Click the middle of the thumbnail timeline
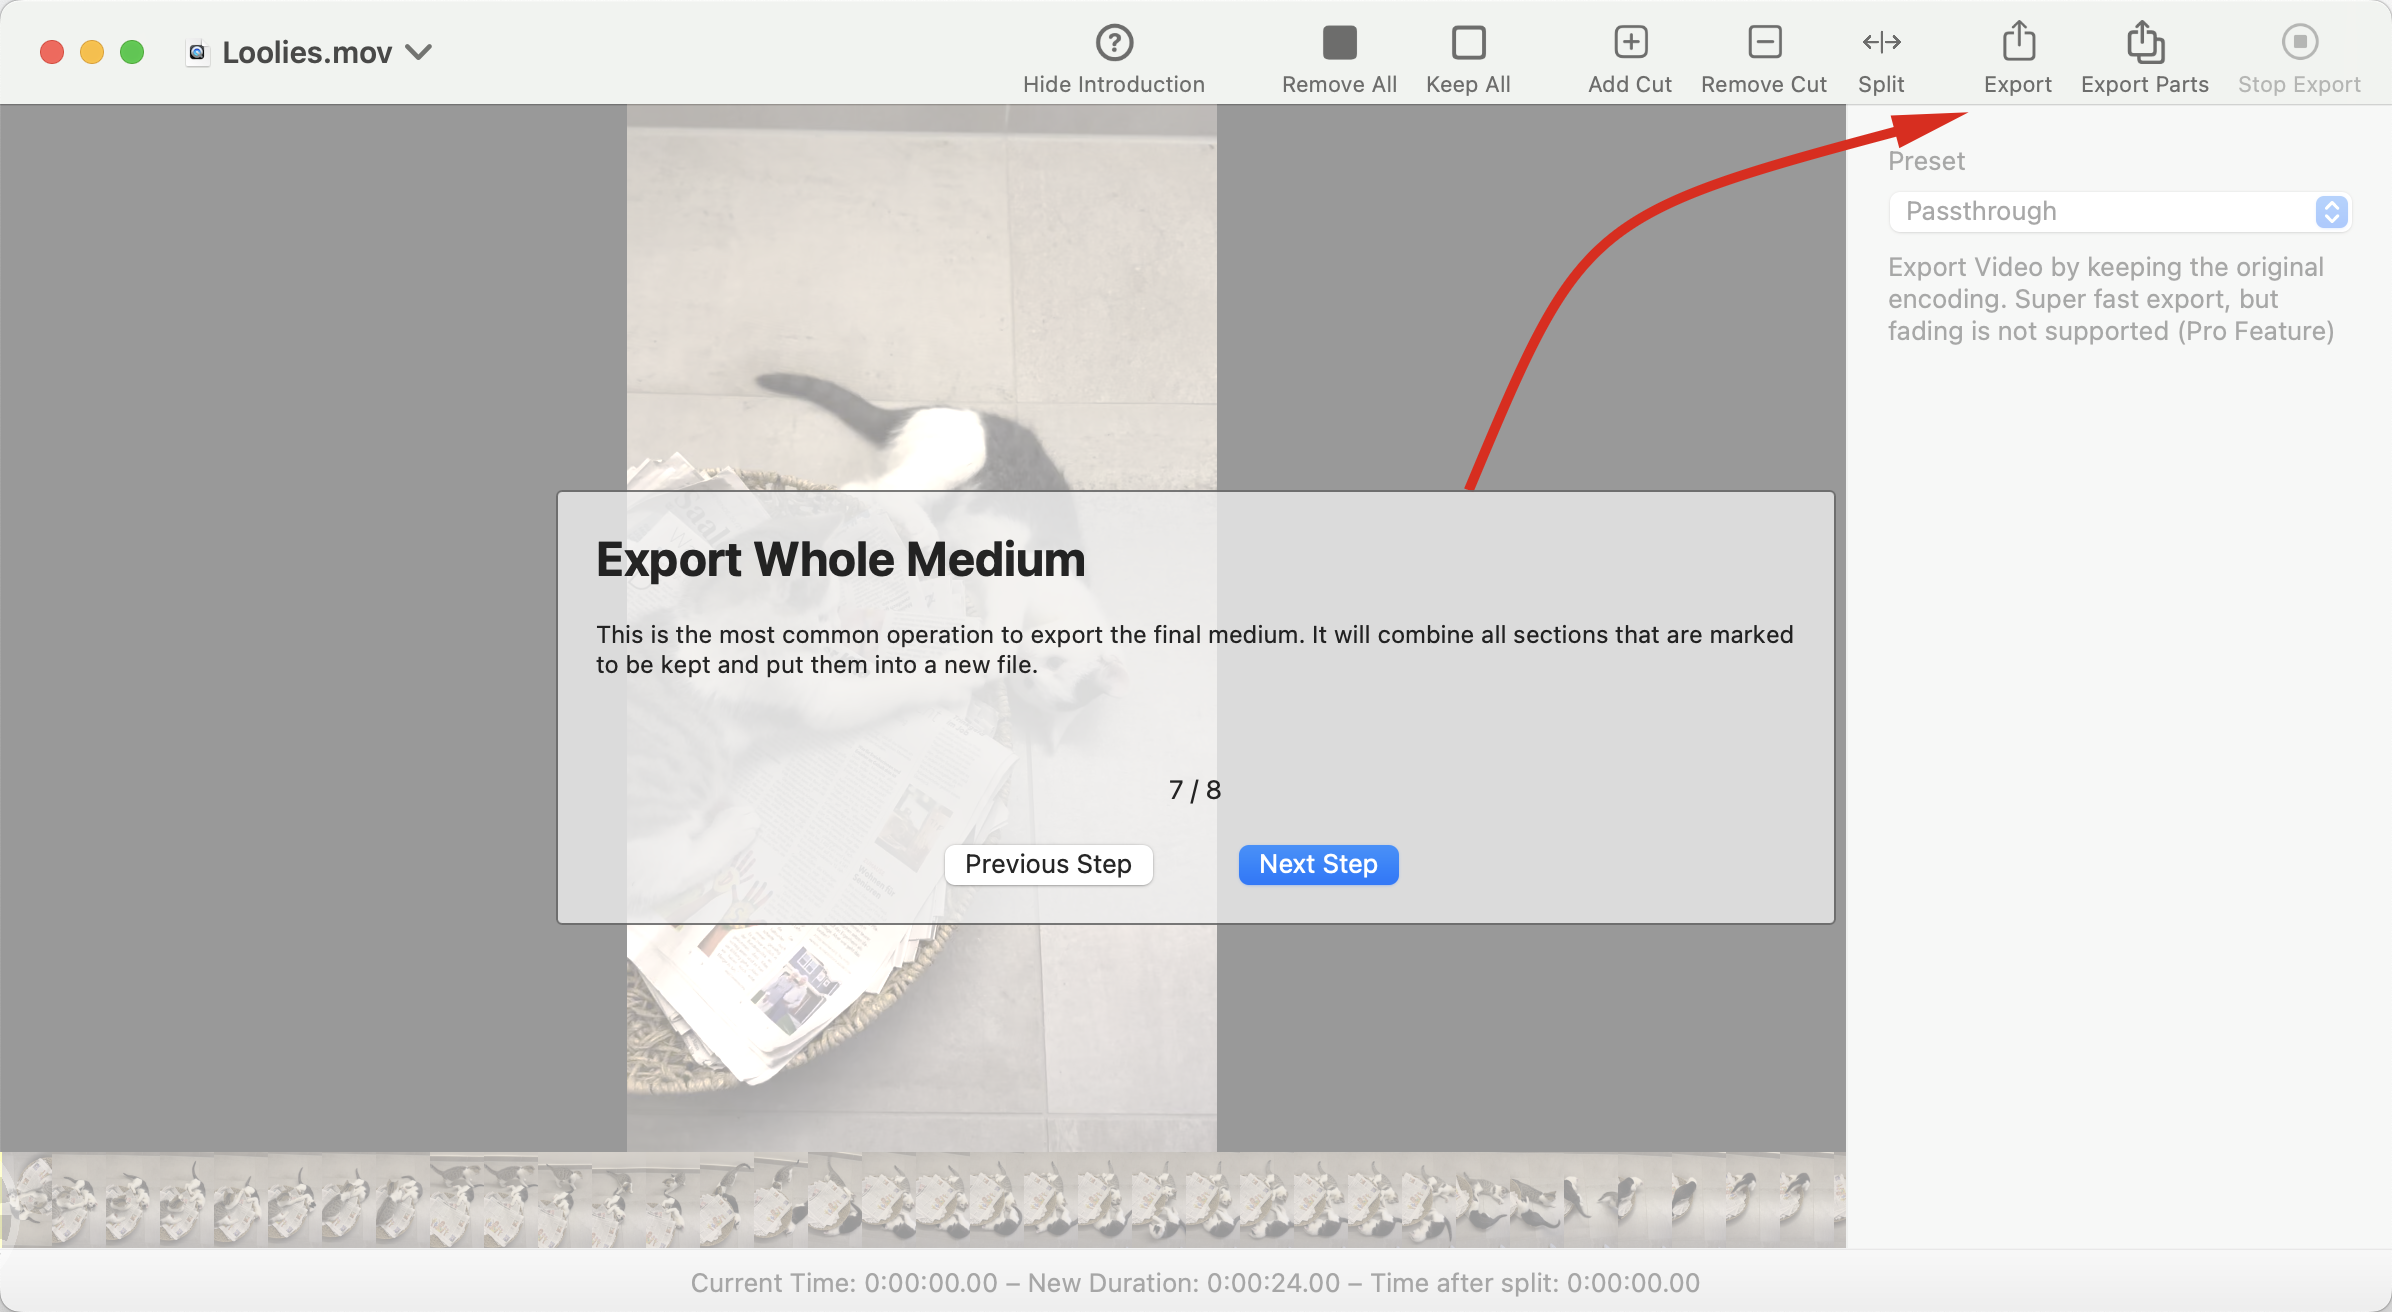Image resolution: width=2392 pixels, height=1312 pixels. [922, 1200]
